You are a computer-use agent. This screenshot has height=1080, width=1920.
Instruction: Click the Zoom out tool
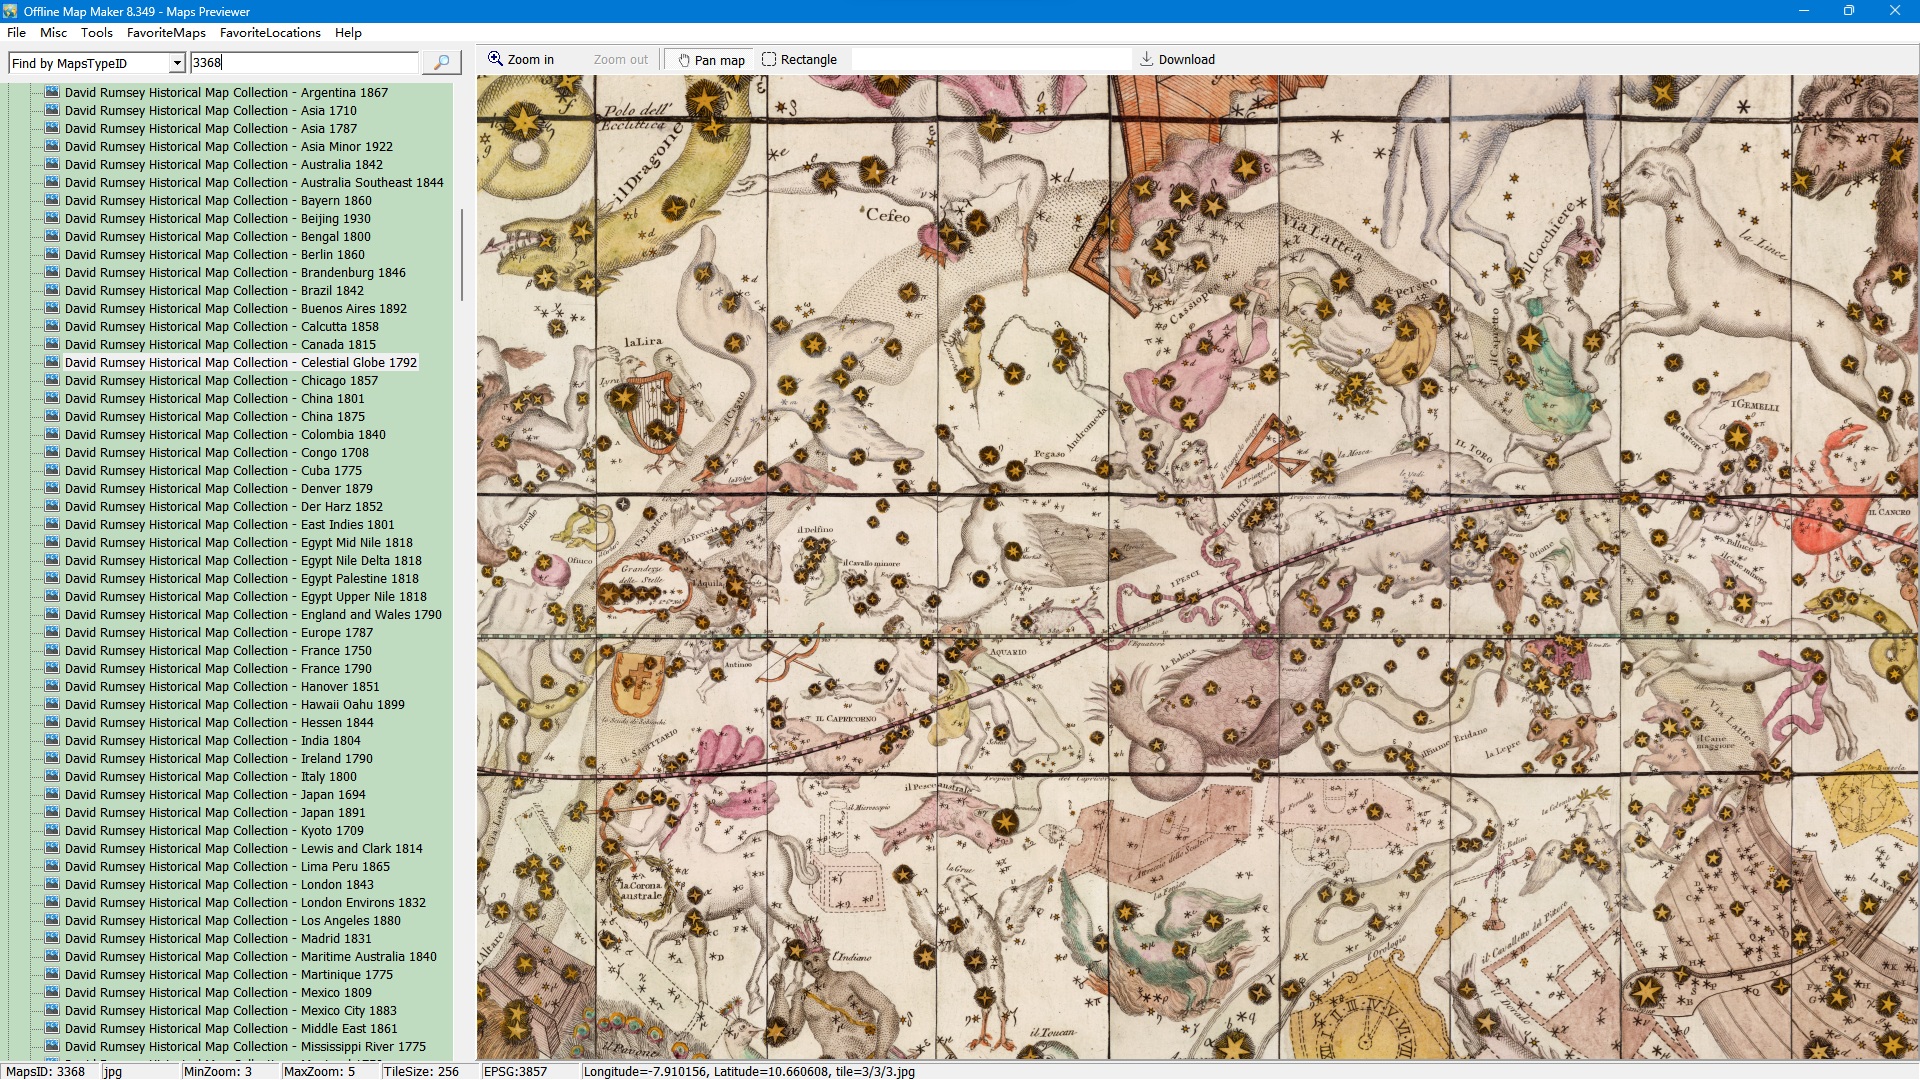pyautogui.click(x=620, y=59)
